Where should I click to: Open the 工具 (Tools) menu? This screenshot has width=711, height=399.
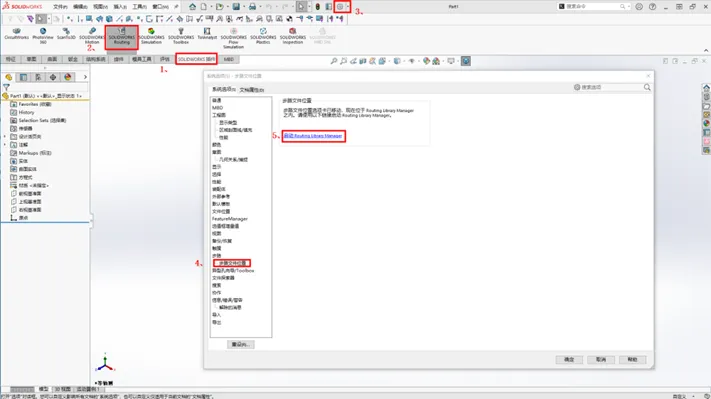click(x=140, y=7)
